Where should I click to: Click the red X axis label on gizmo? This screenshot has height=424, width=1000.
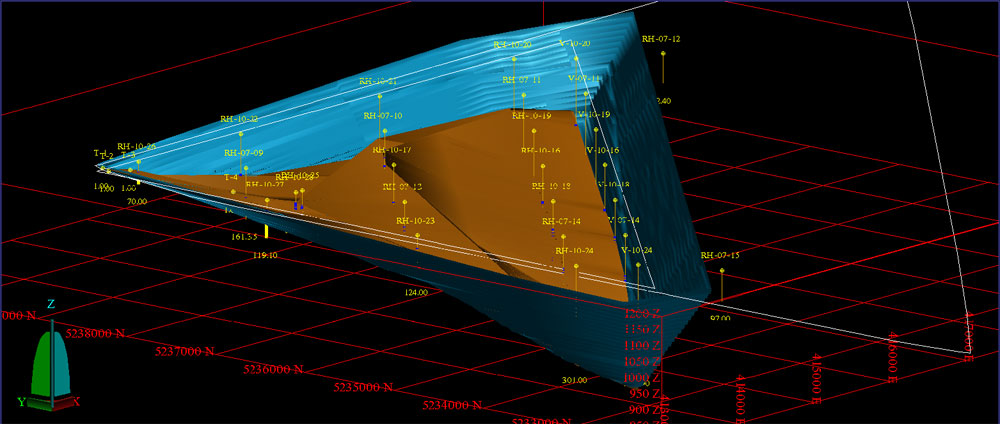tap(77, 402)
